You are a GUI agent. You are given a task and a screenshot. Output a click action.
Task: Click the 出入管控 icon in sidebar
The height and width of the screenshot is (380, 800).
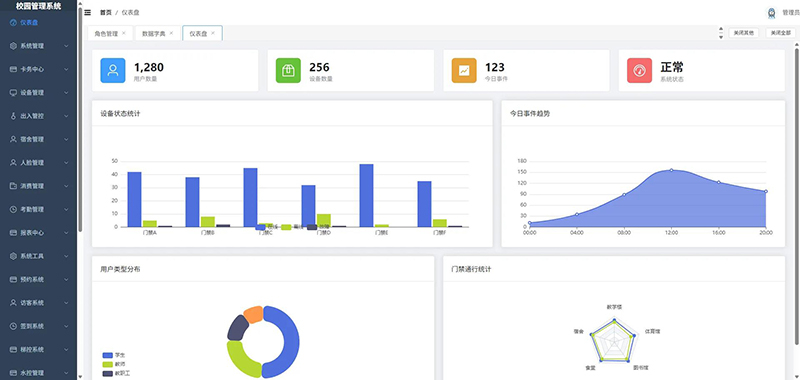tap(13, 116)
